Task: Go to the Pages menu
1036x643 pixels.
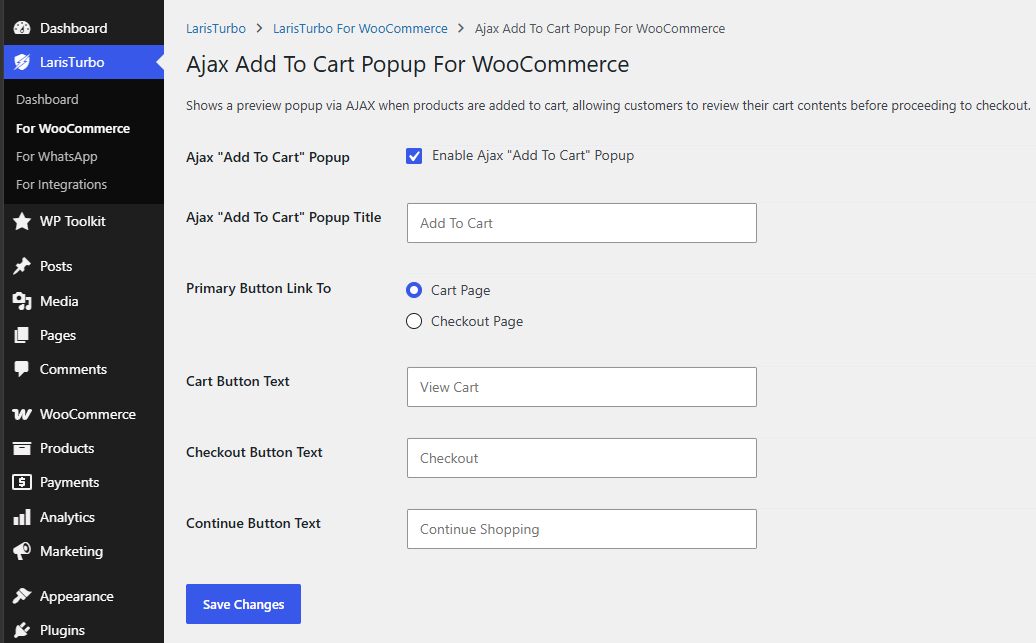Action: (x=84, y=335)
